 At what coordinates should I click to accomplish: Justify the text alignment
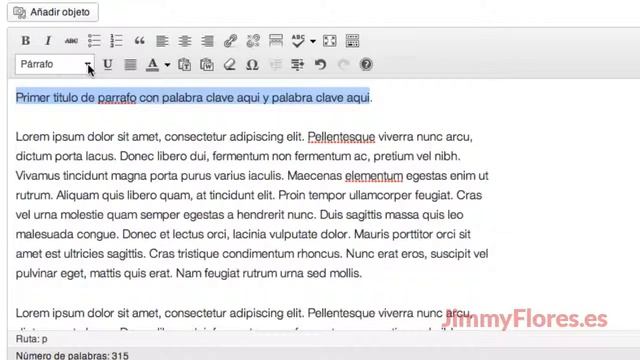coord(130,64)
